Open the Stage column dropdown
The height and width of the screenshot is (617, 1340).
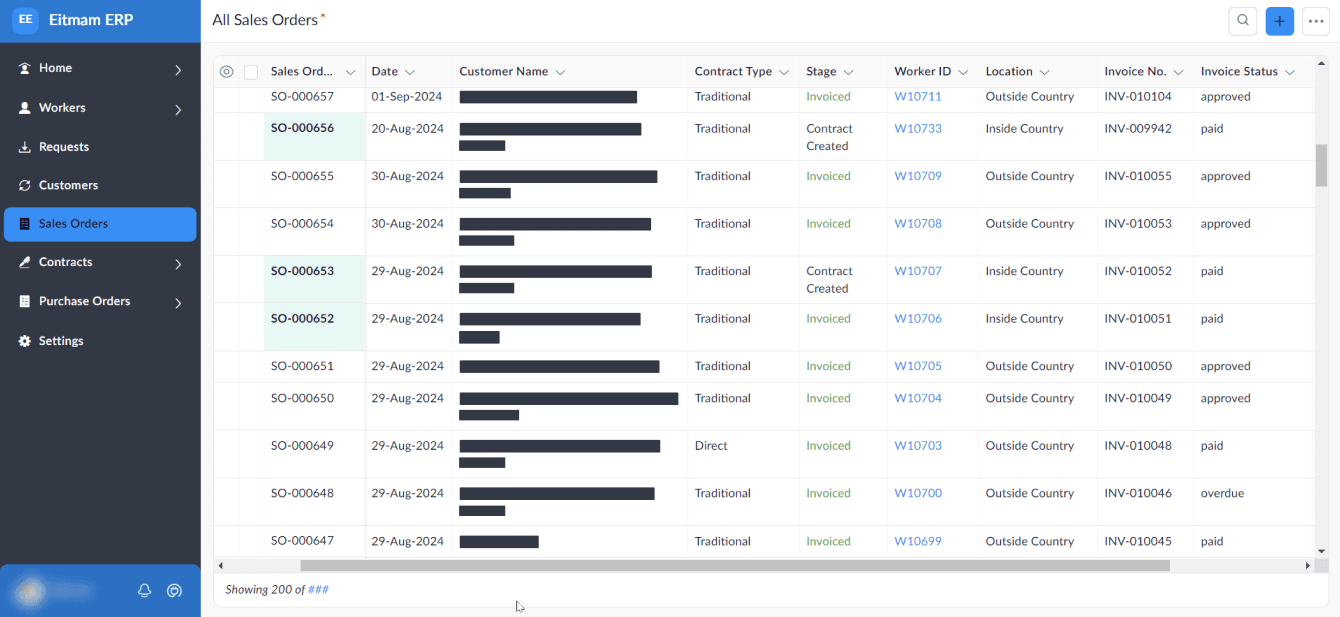point(848,71)
